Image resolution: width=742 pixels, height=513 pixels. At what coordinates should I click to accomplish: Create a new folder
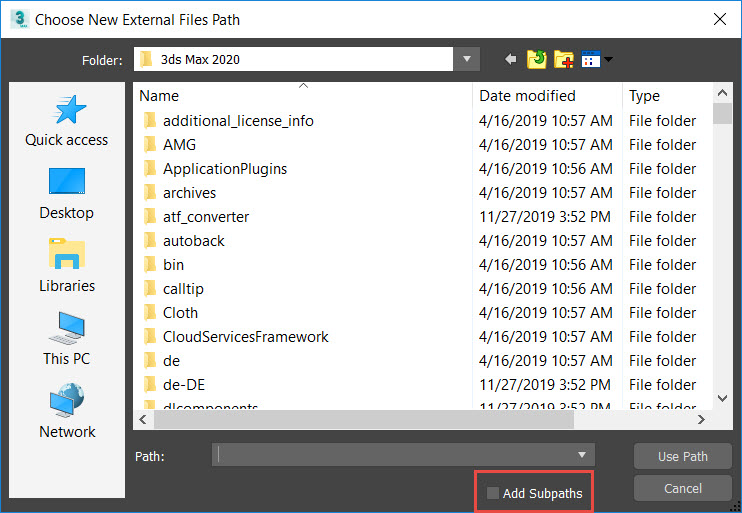click(564, 60)
